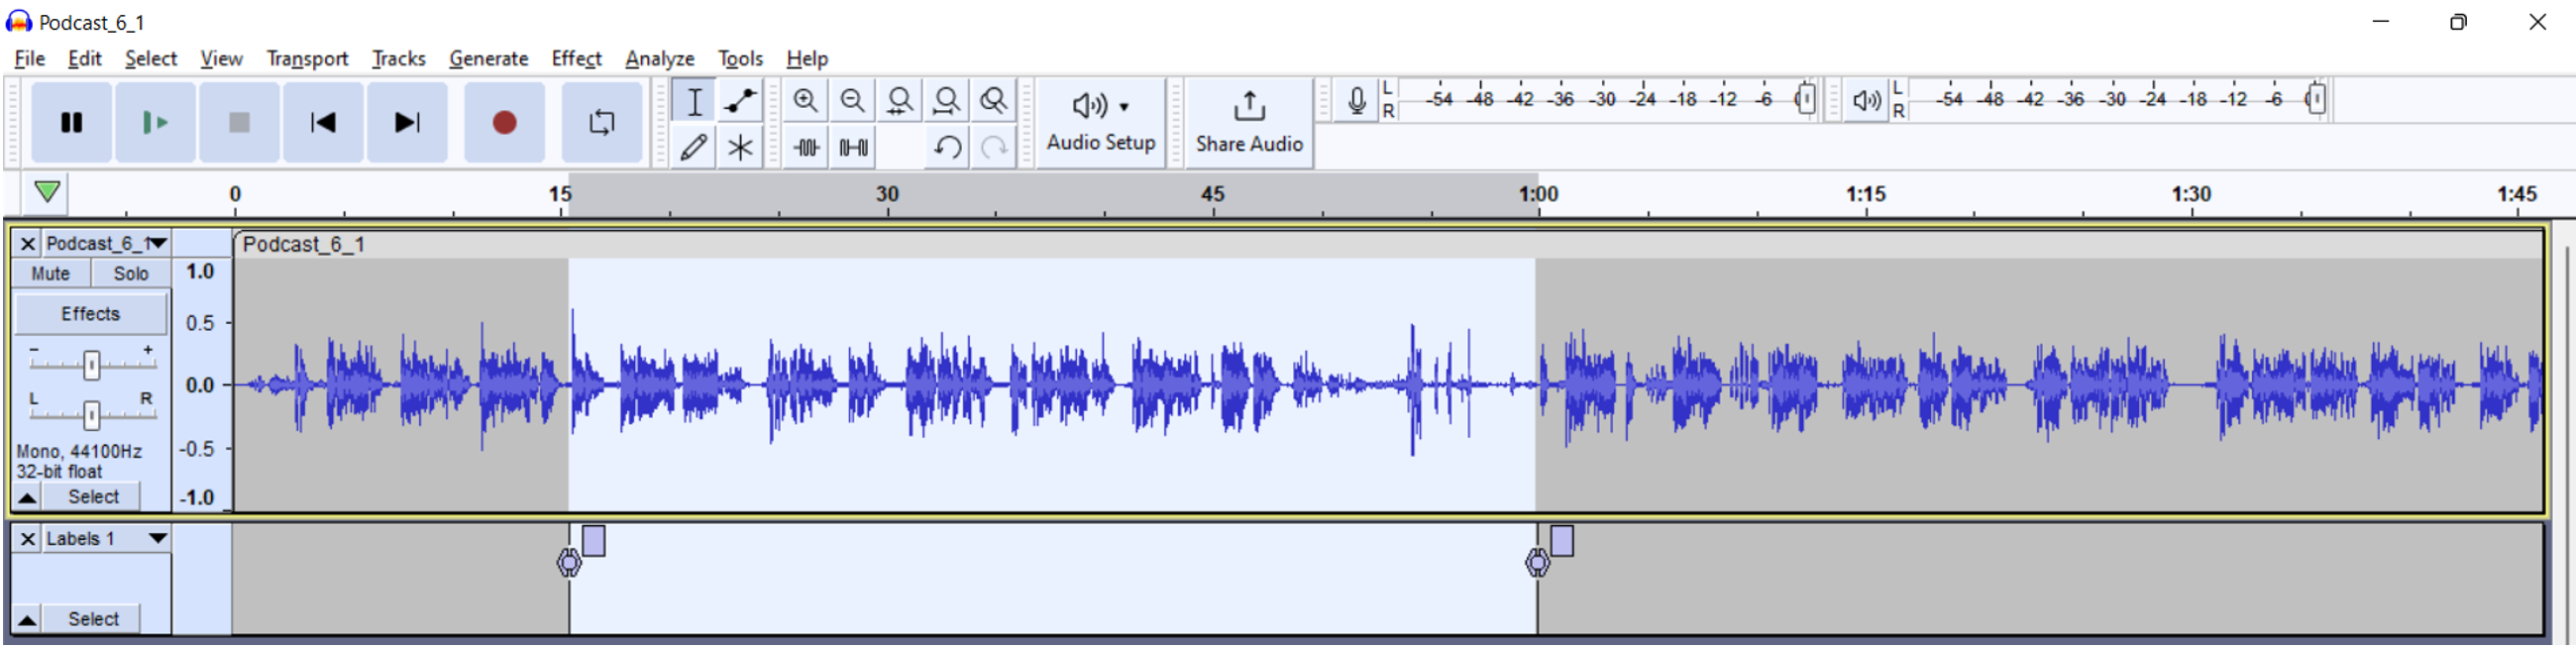Click Select on the Podcast_6_1 track

point(93,497)
